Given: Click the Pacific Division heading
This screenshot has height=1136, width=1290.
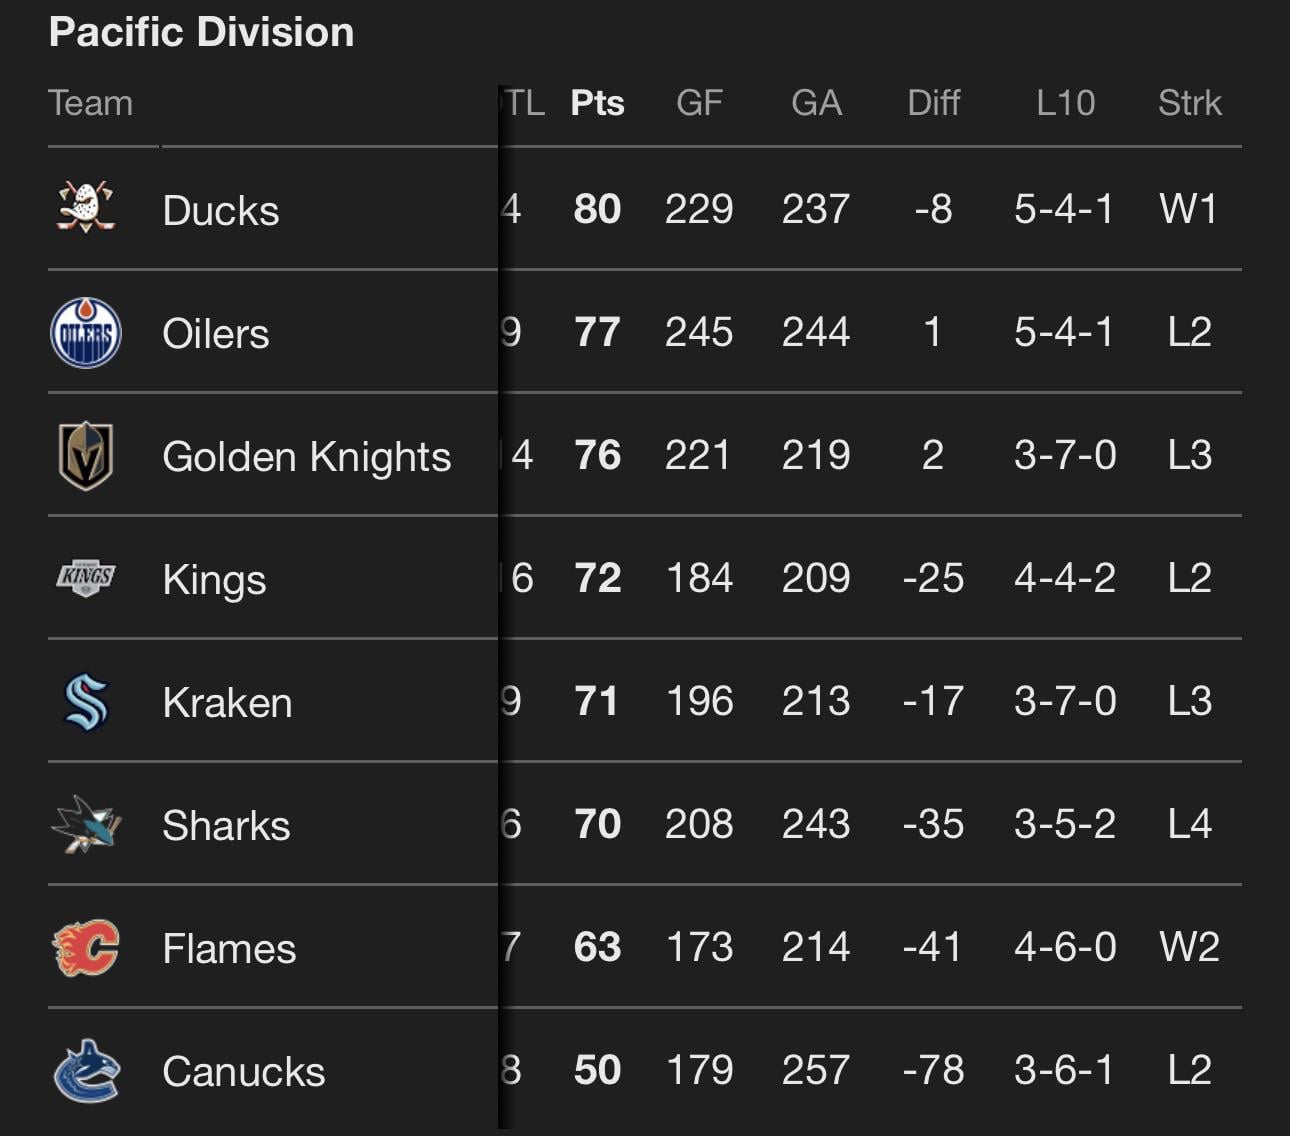Looking at the screenshot, I should point(201,32).
